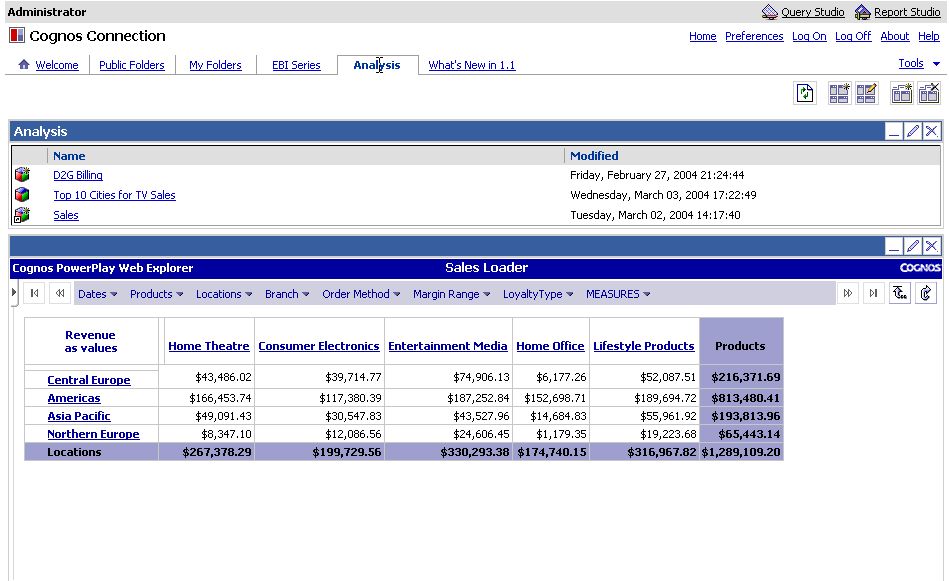Open Query Studio icon in header

[x=769, y=12]
